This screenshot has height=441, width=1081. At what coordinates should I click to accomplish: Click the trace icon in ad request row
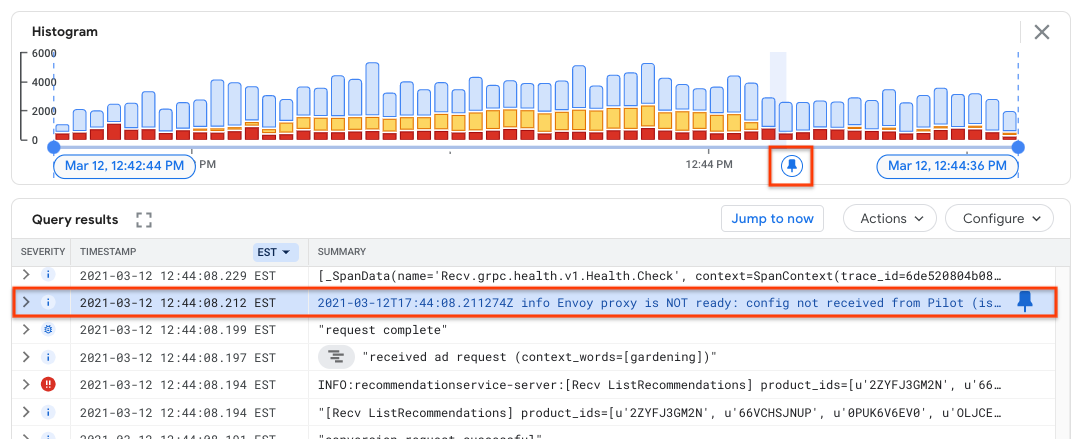click(x=336, y=357)
